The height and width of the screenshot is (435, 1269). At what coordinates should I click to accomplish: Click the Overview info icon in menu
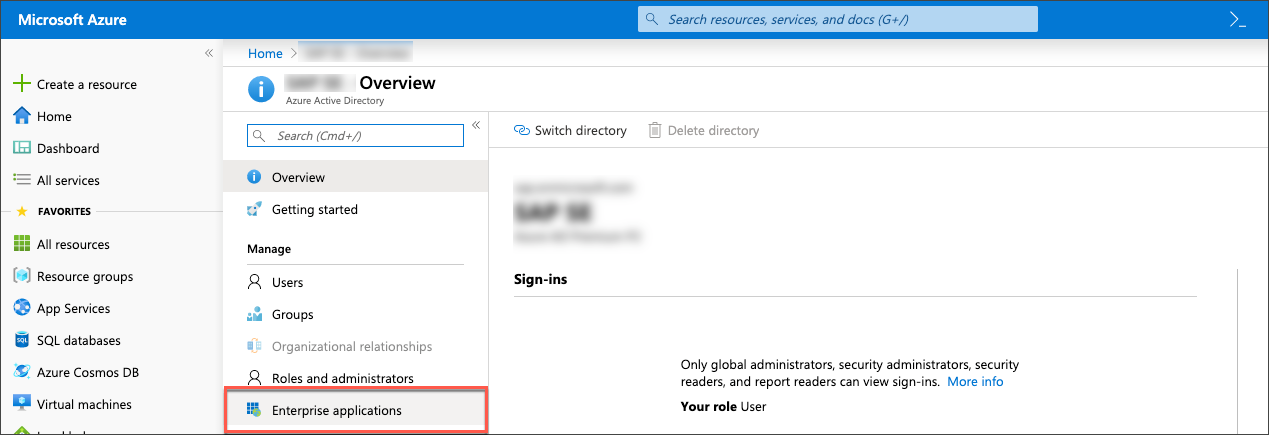(254, 177)
